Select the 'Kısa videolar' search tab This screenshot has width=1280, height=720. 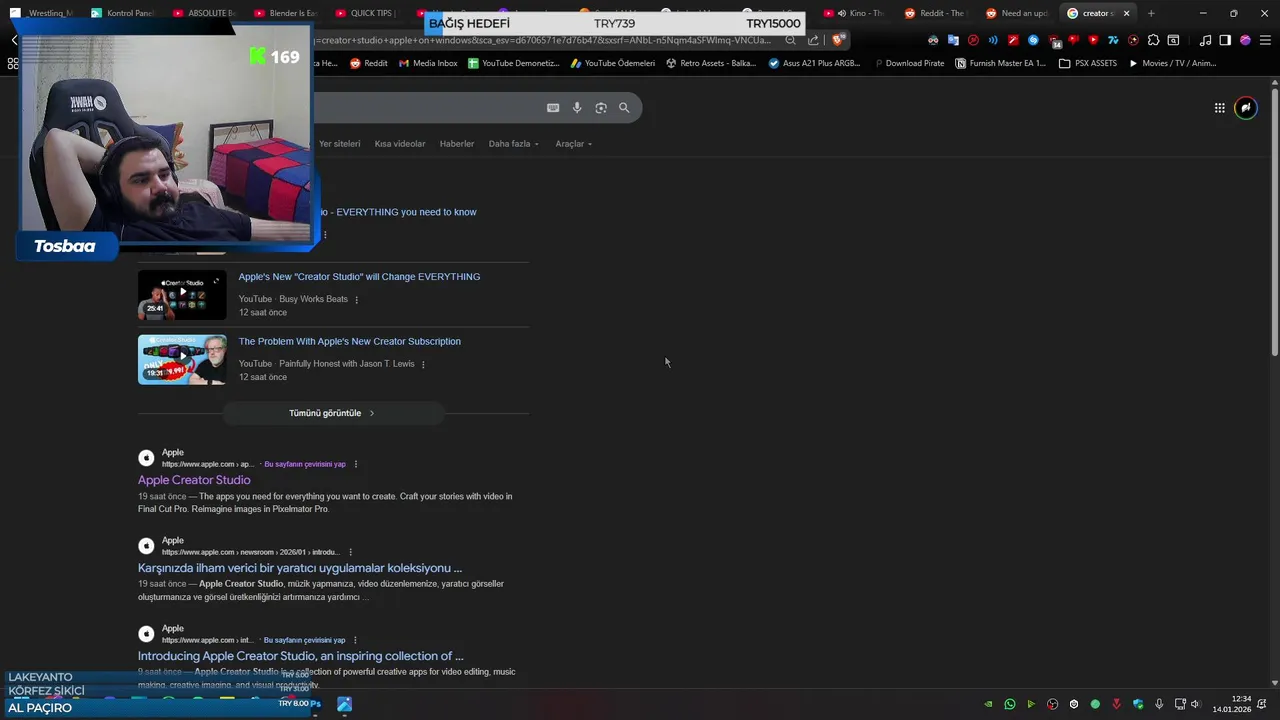click(x=400, y=144)
